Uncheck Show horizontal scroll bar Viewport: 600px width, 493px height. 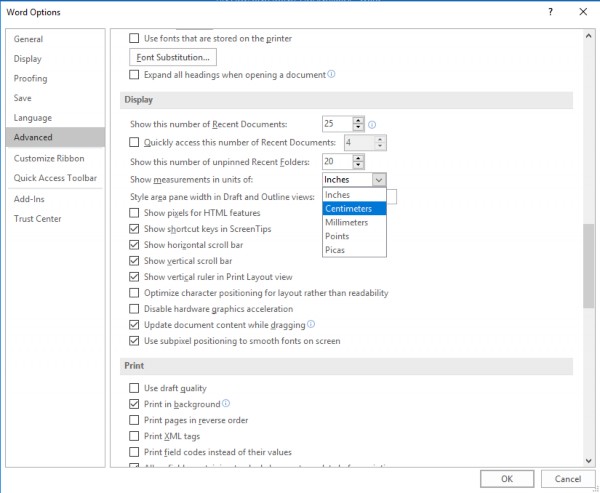pyautogui.click(x=135, y=245)
